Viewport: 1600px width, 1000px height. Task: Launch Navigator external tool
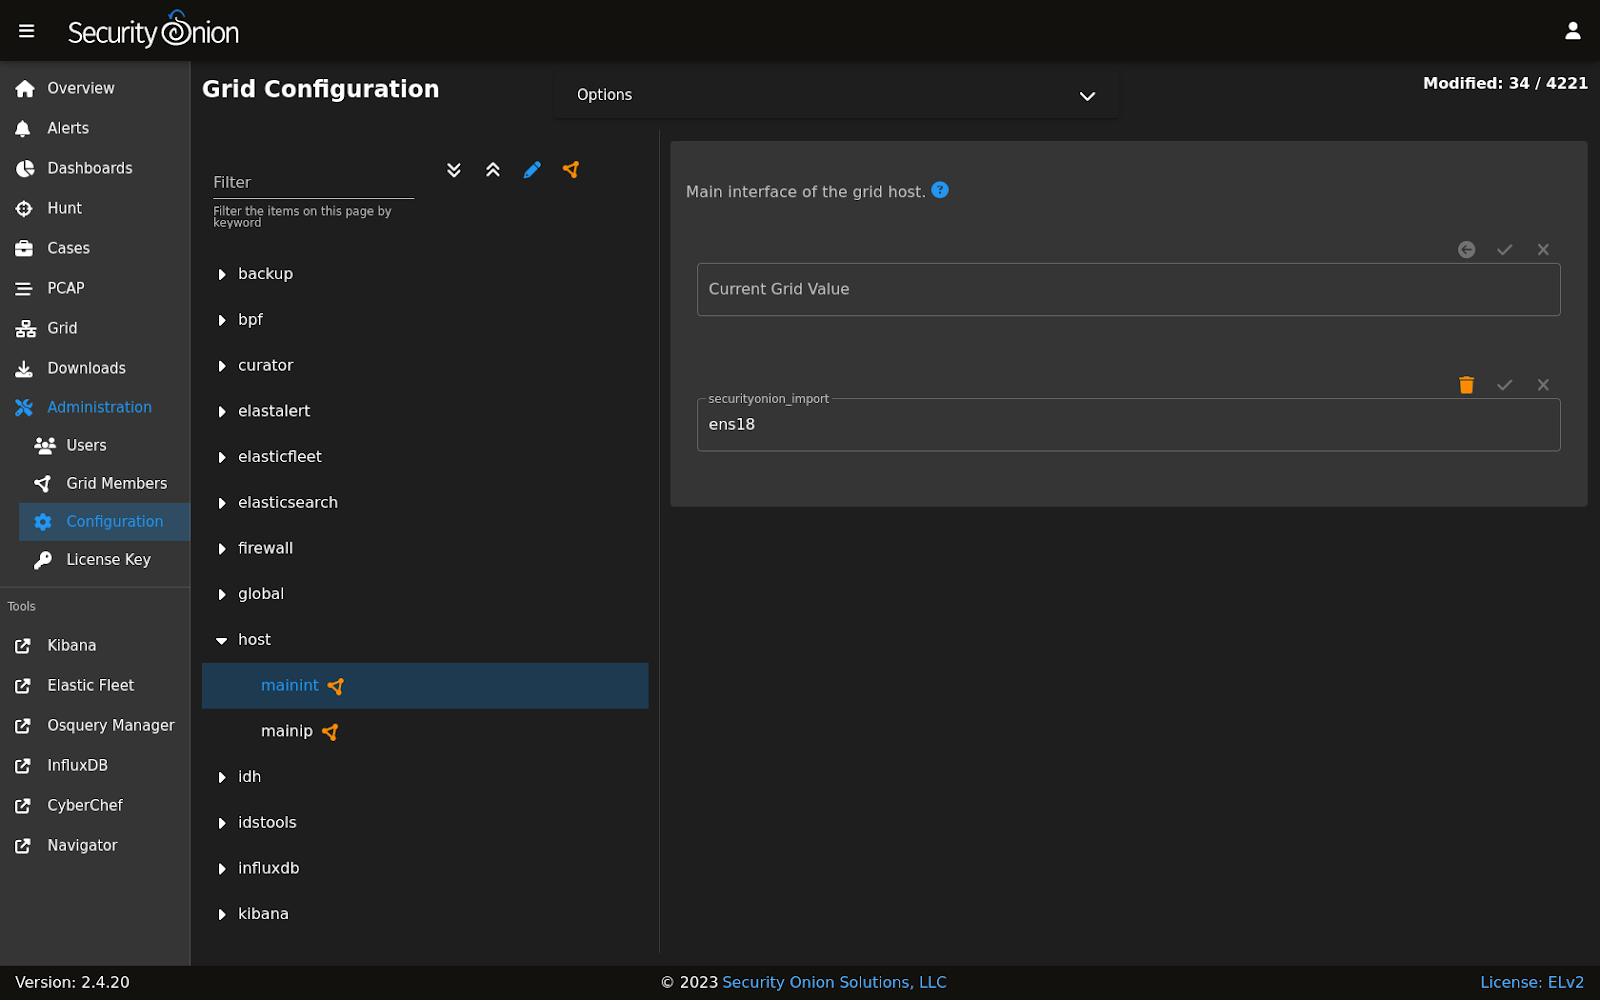tap(95, 845)
